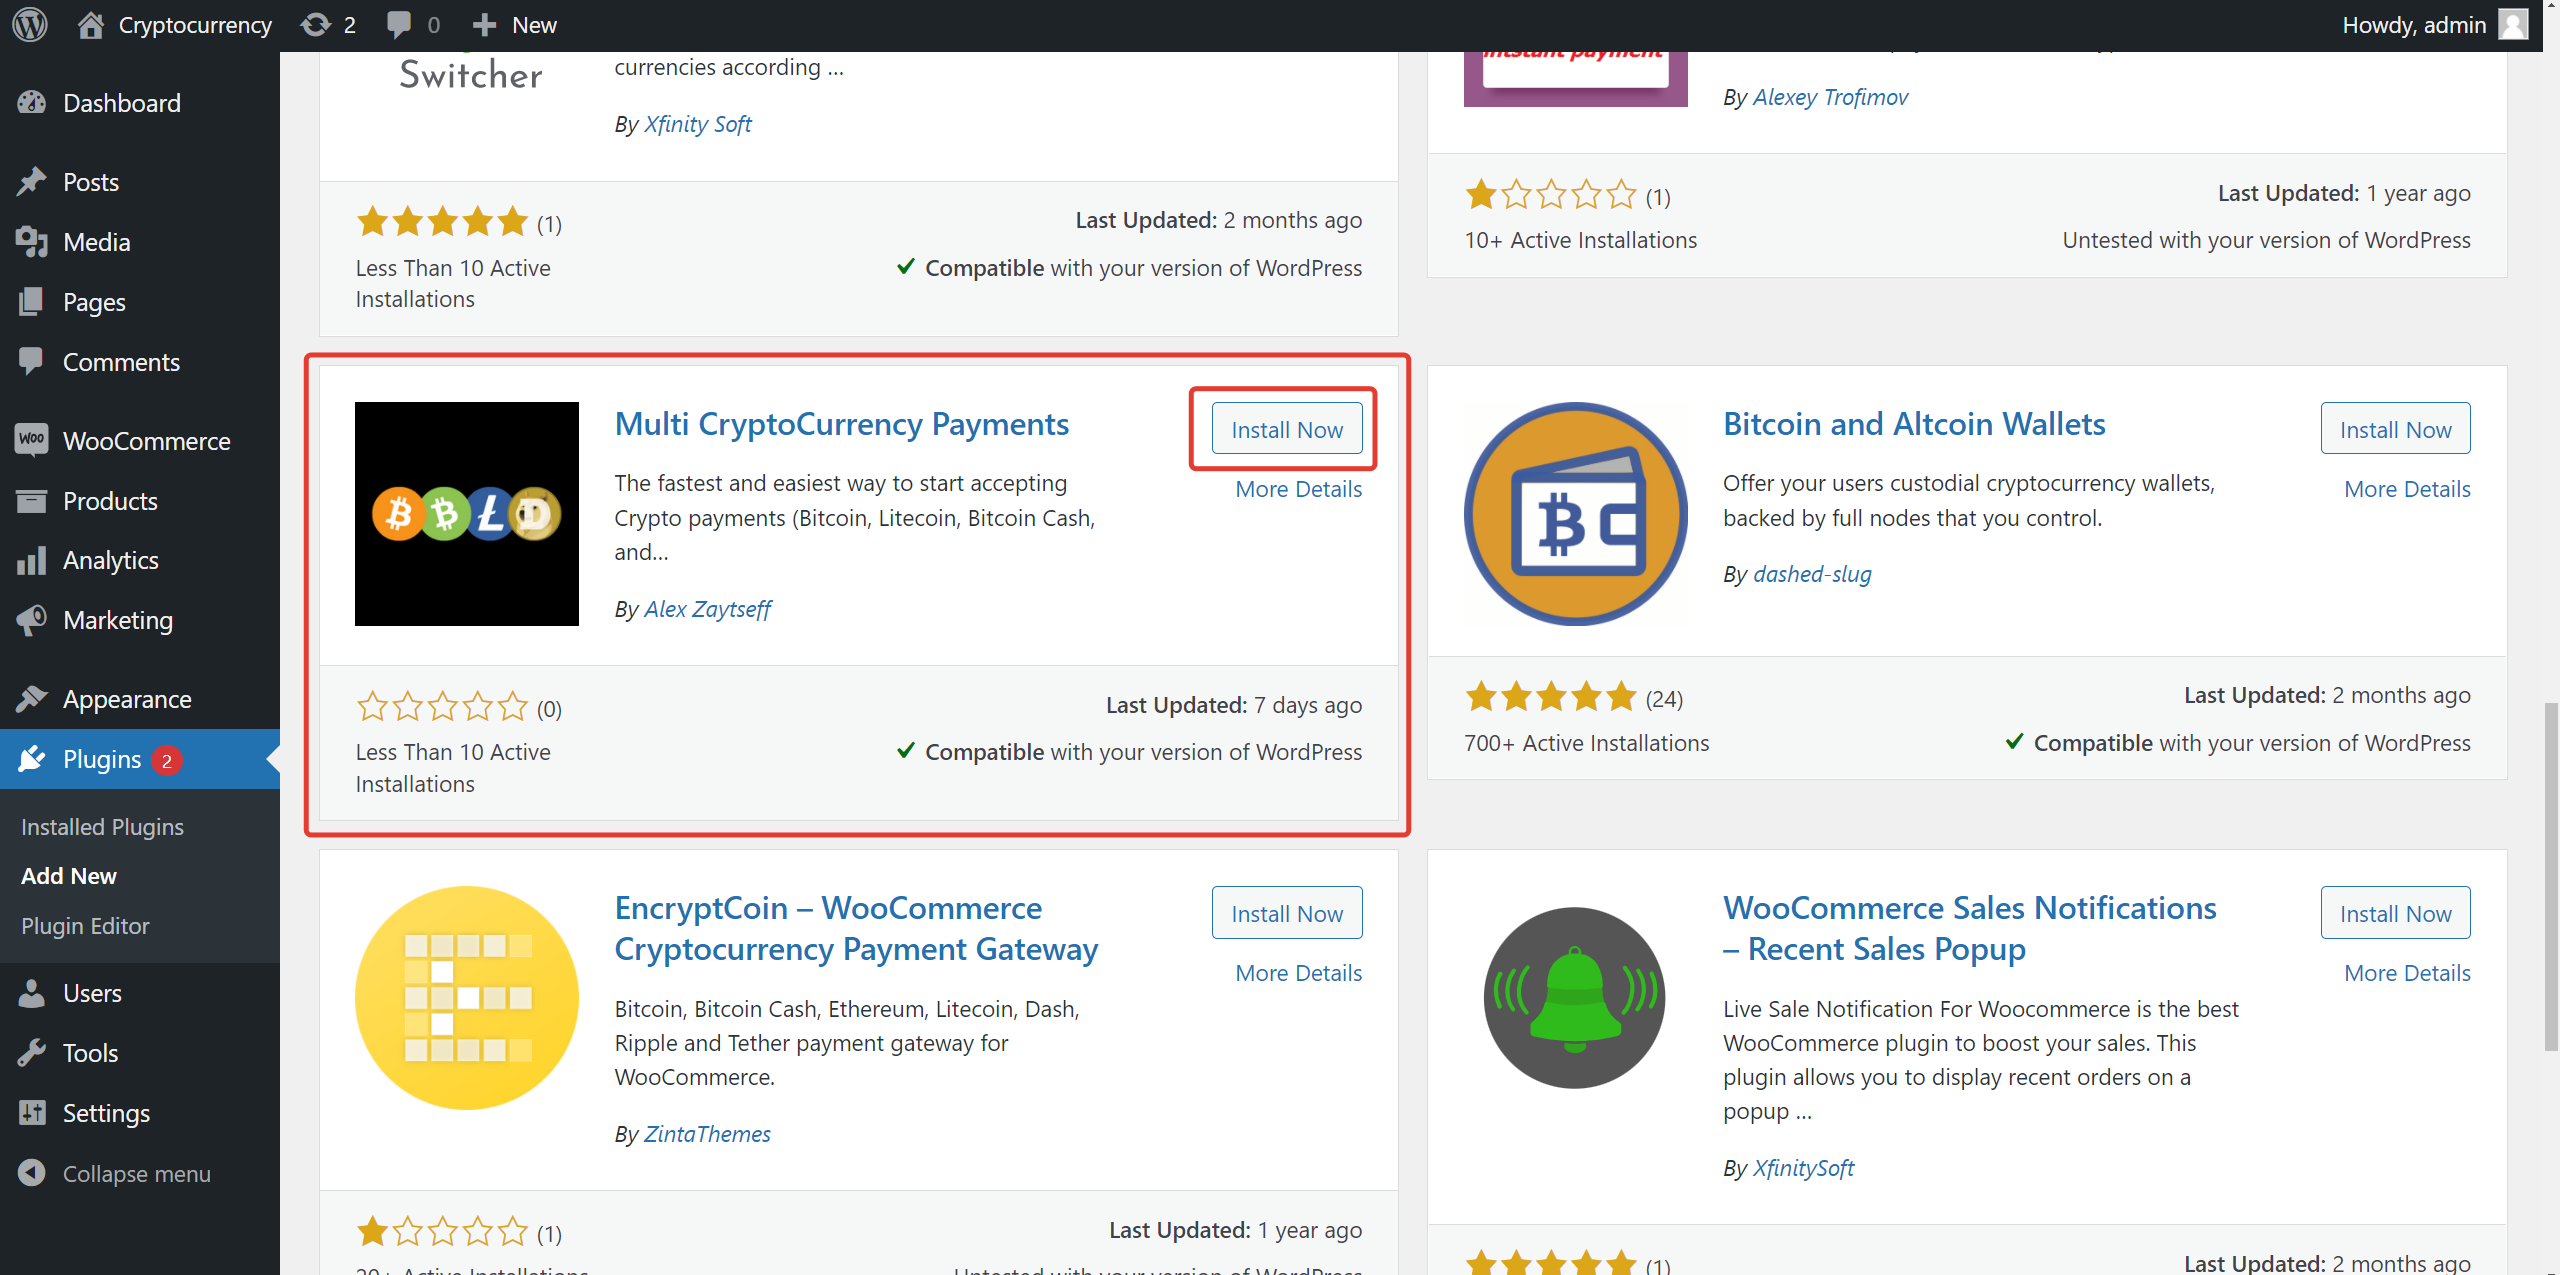Screen dimensions: 2560x1275
Task: Open More Details for Multi CryptoCurrency Payments
Action: 1299,489
